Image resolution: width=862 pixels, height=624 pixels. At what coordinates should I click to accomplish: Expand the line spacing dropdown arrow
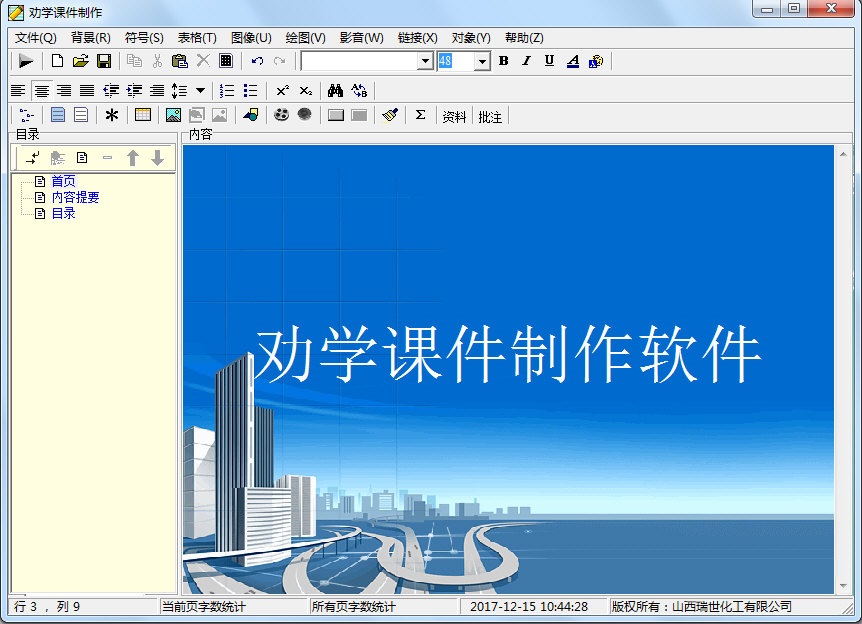click(200, 89)
